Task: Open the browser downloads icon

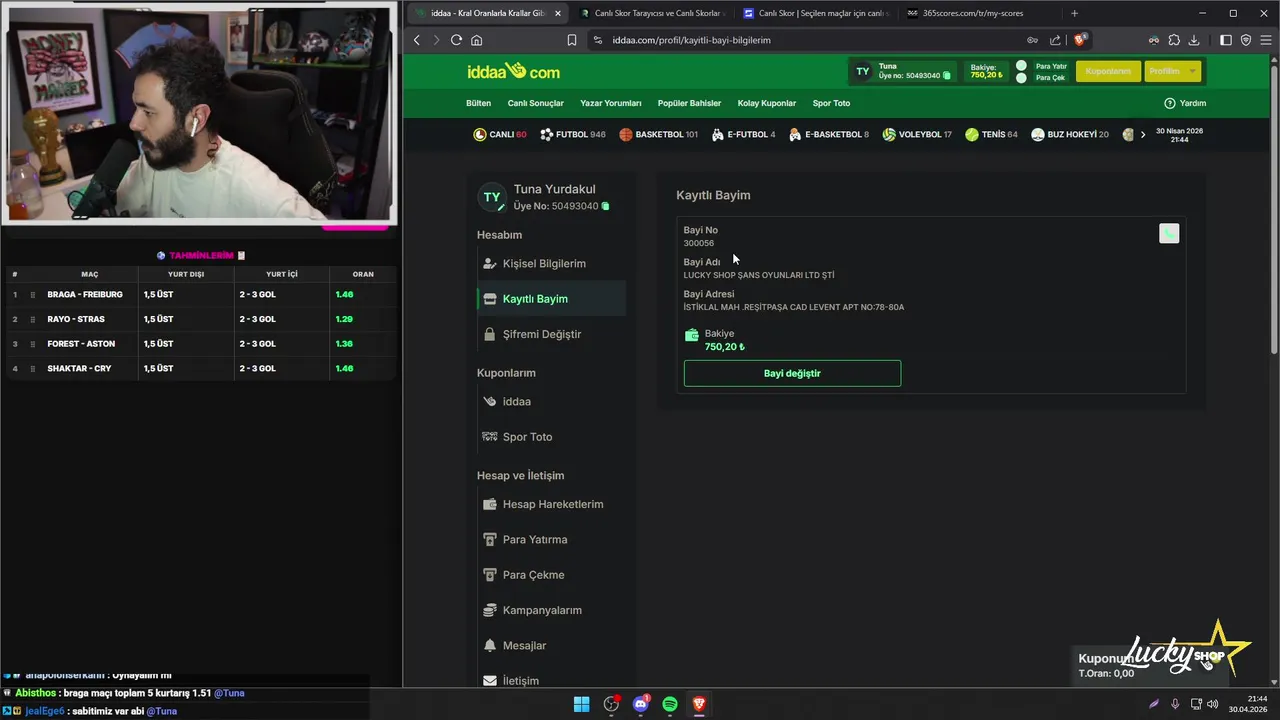Action: 1194,40
